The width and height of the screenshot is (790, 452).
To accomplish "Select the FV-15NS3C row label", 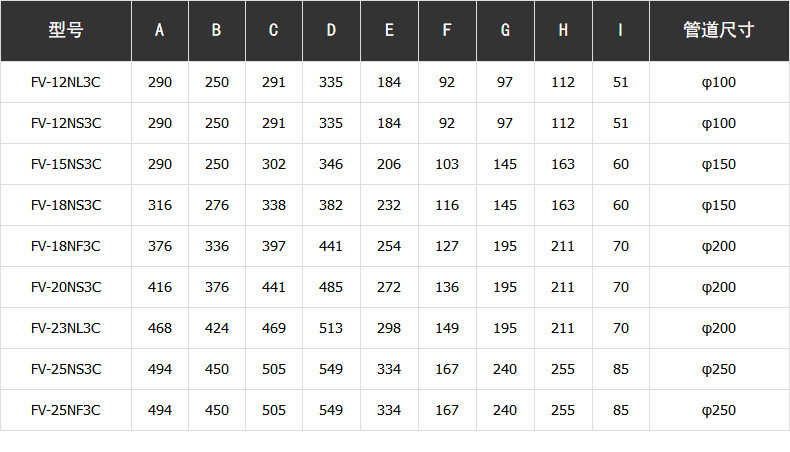I will tap(66, 164).
